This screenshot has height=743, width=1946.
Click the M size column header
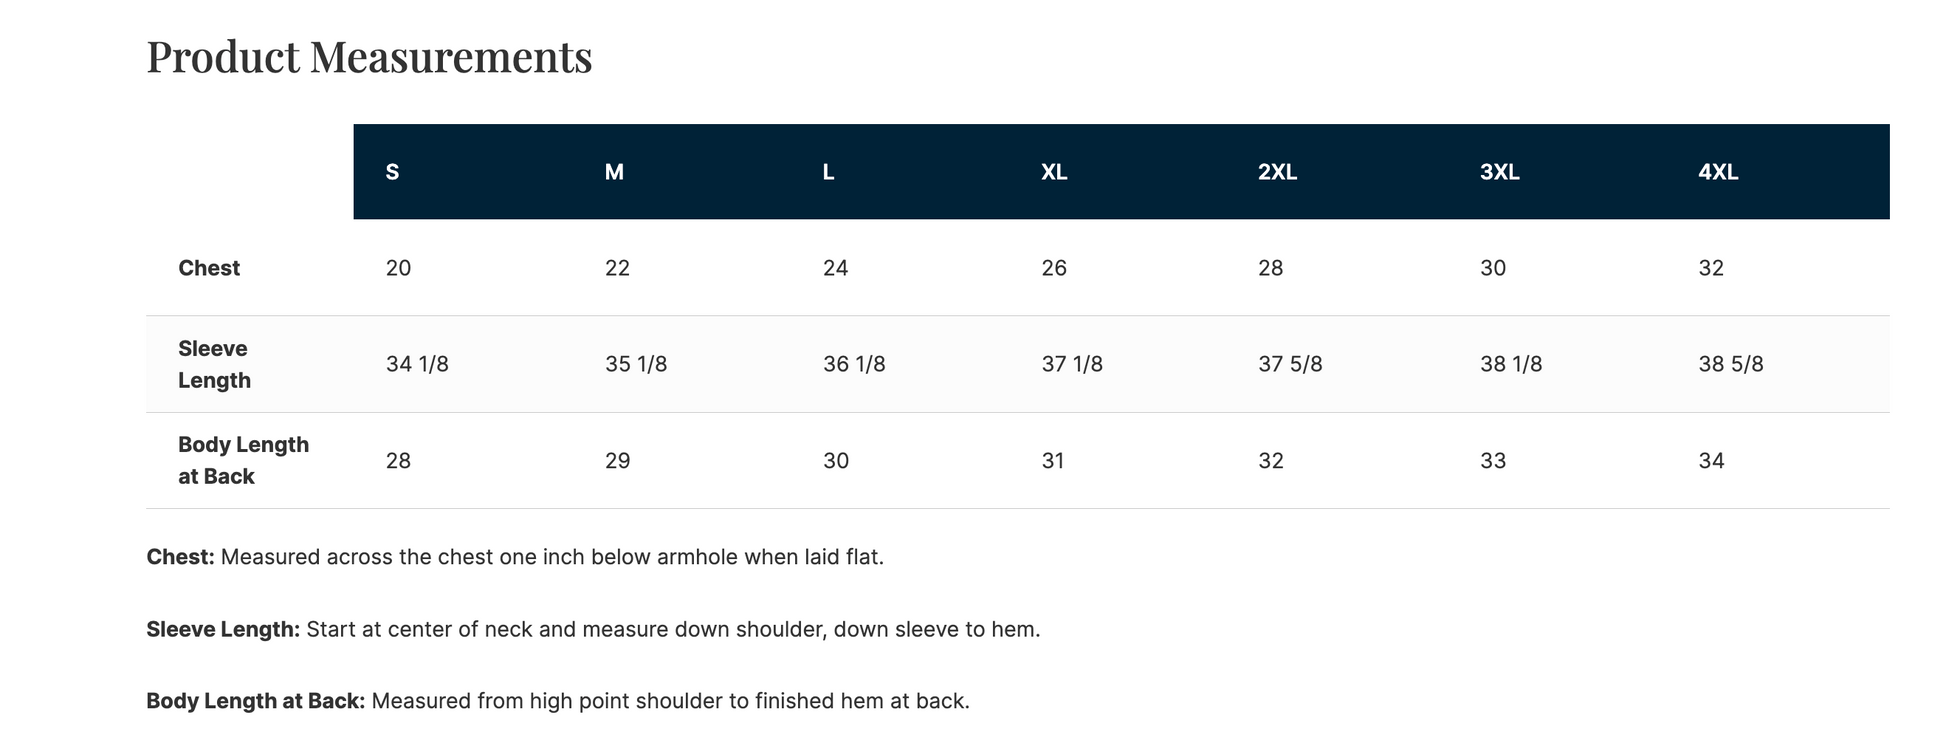614,172
